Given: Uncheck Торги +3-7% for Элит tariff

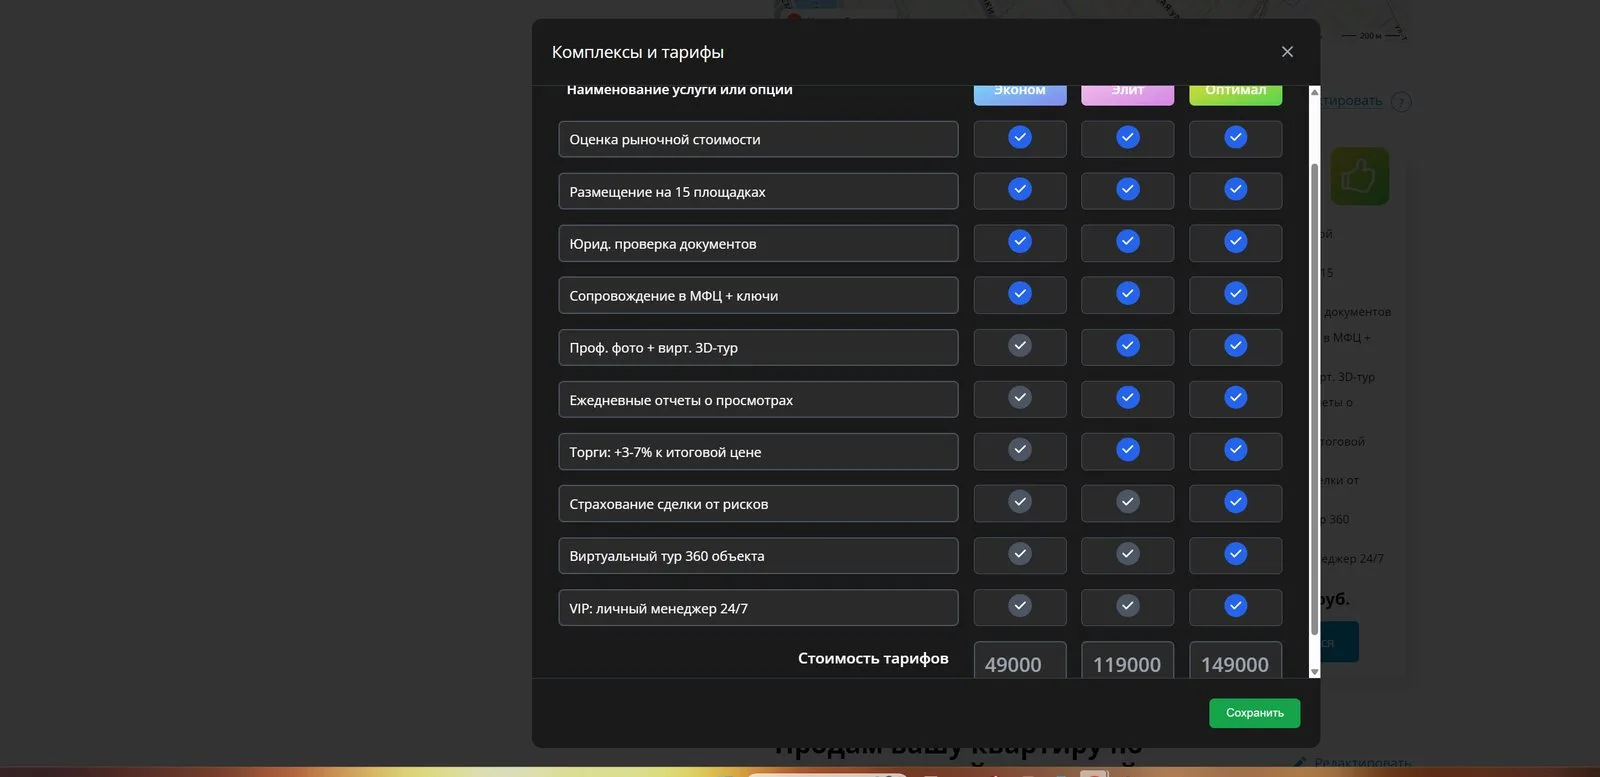Looking at the screenshot, I should click(x=1128, y=449).
